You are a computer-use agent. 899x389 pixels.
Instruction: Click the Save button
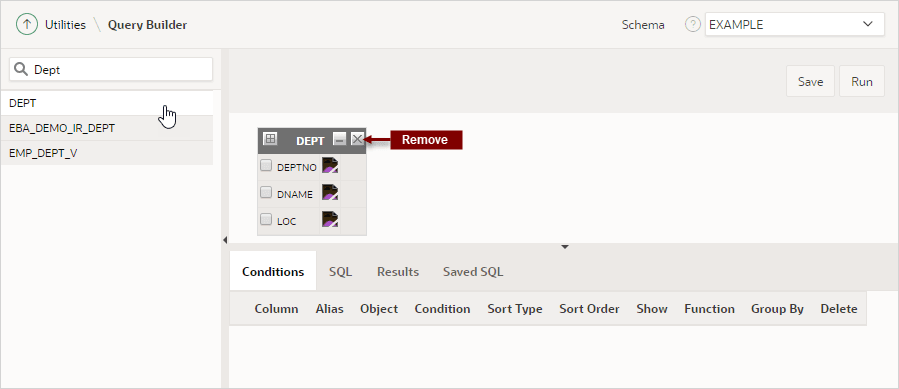pos(811,81)
